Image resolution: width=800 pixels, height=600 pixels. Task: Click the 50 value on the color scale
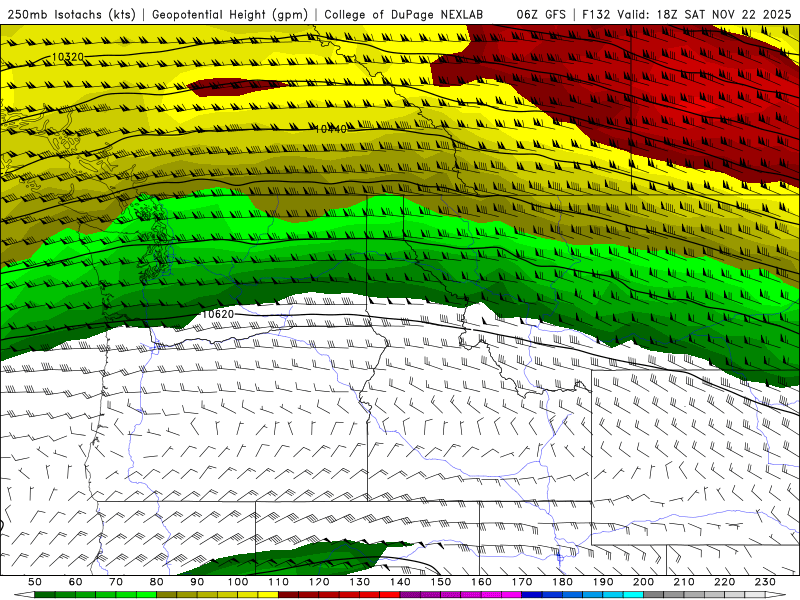(35, 582)
